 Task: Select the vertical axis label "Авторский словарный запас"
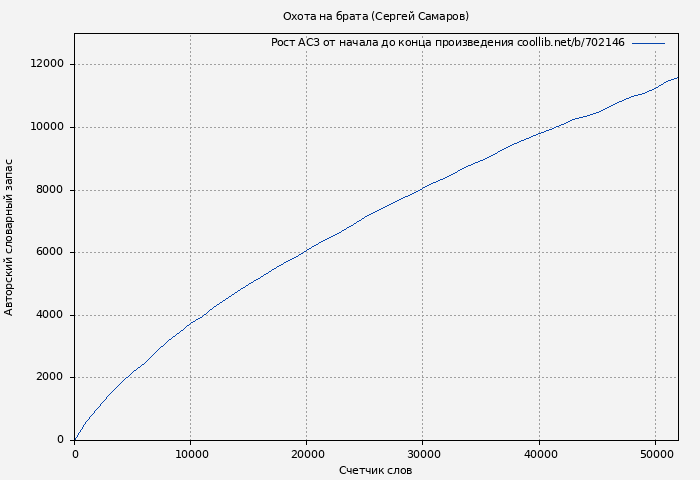pos(10,236)
